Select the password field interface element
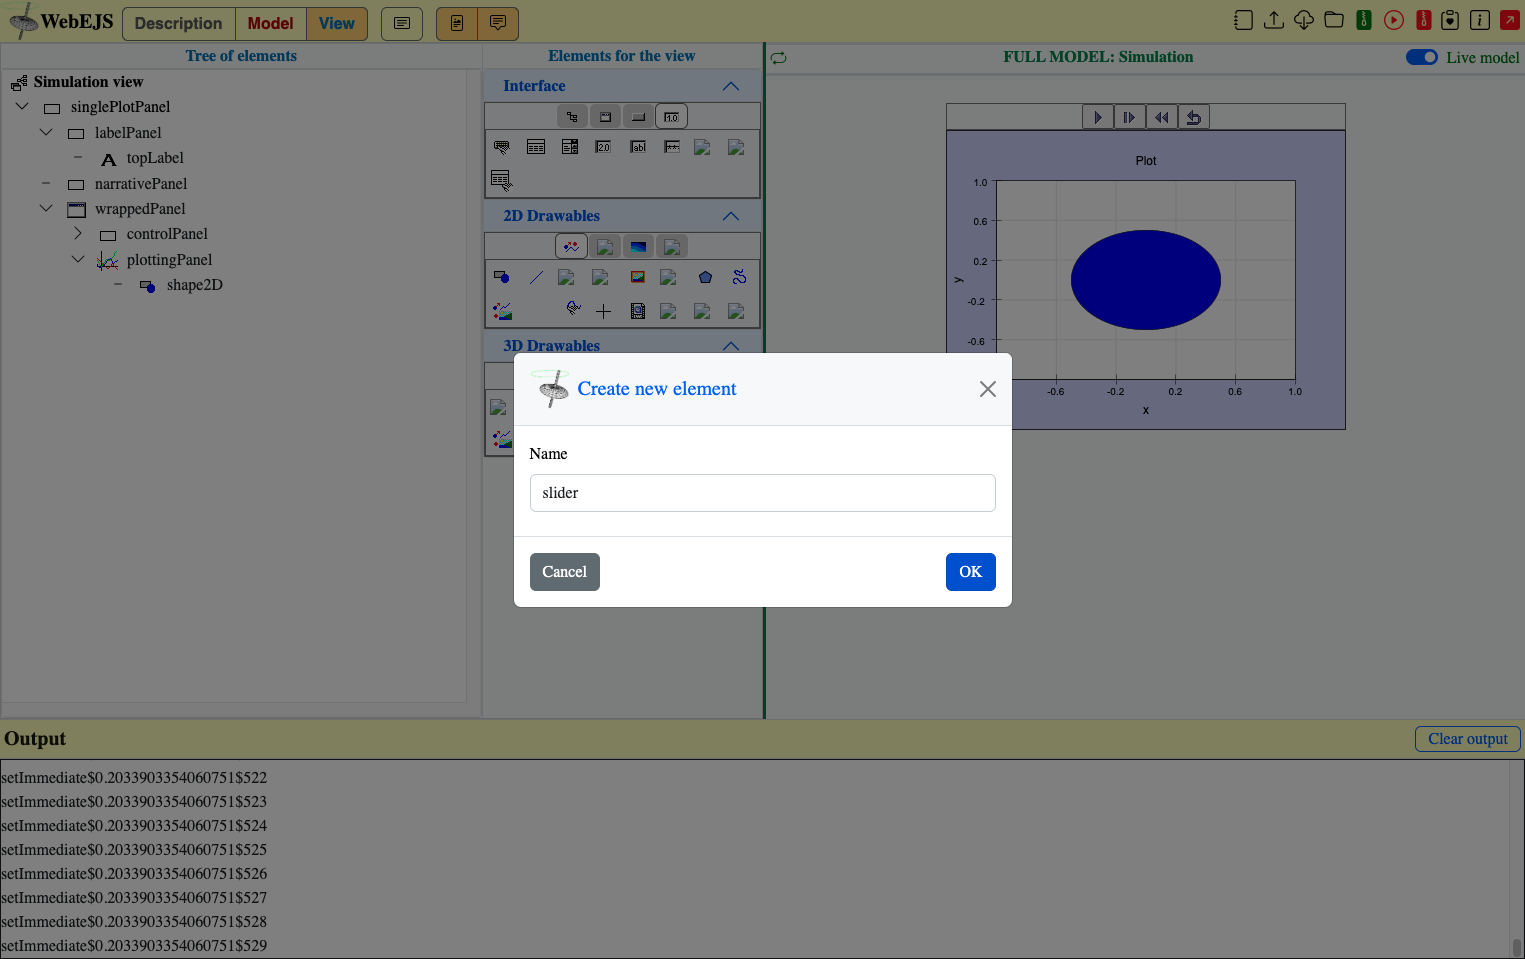 point(672,147)
